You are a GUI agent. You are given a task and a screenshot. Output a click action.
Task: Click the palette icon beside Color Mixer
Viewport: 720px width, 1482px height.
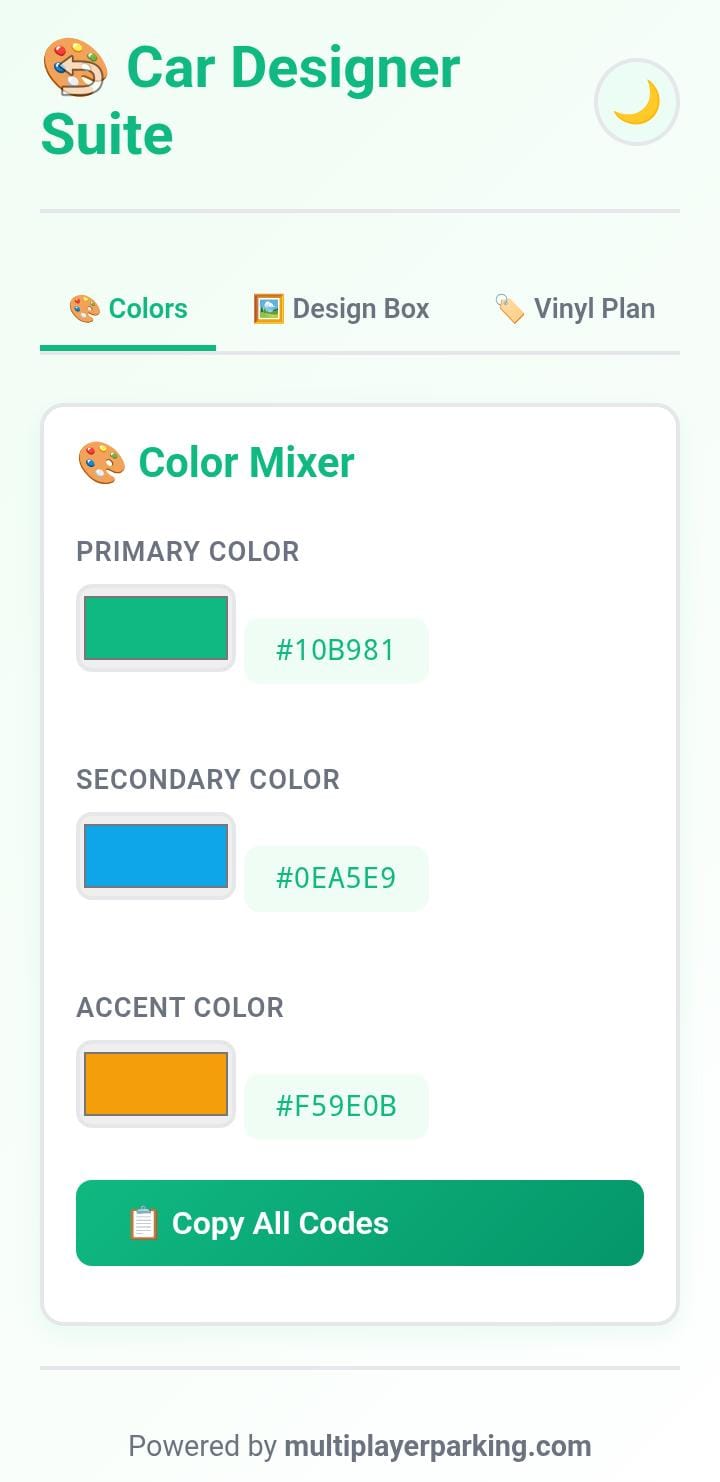[101, 463]
